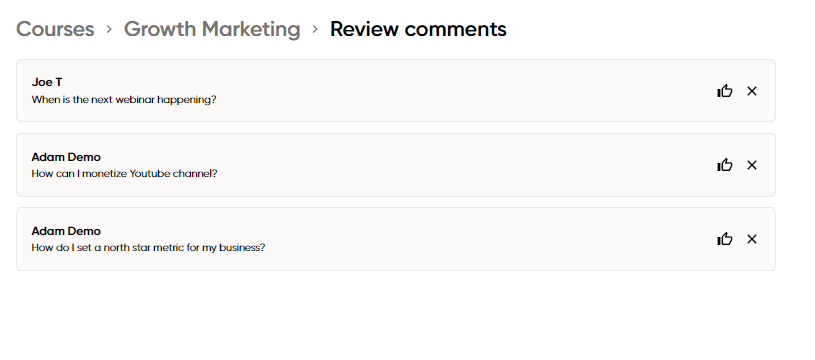Screen dimensions: 815x360
Task: Reject Joe T's comment with the X icon
Action: [752, 91]
